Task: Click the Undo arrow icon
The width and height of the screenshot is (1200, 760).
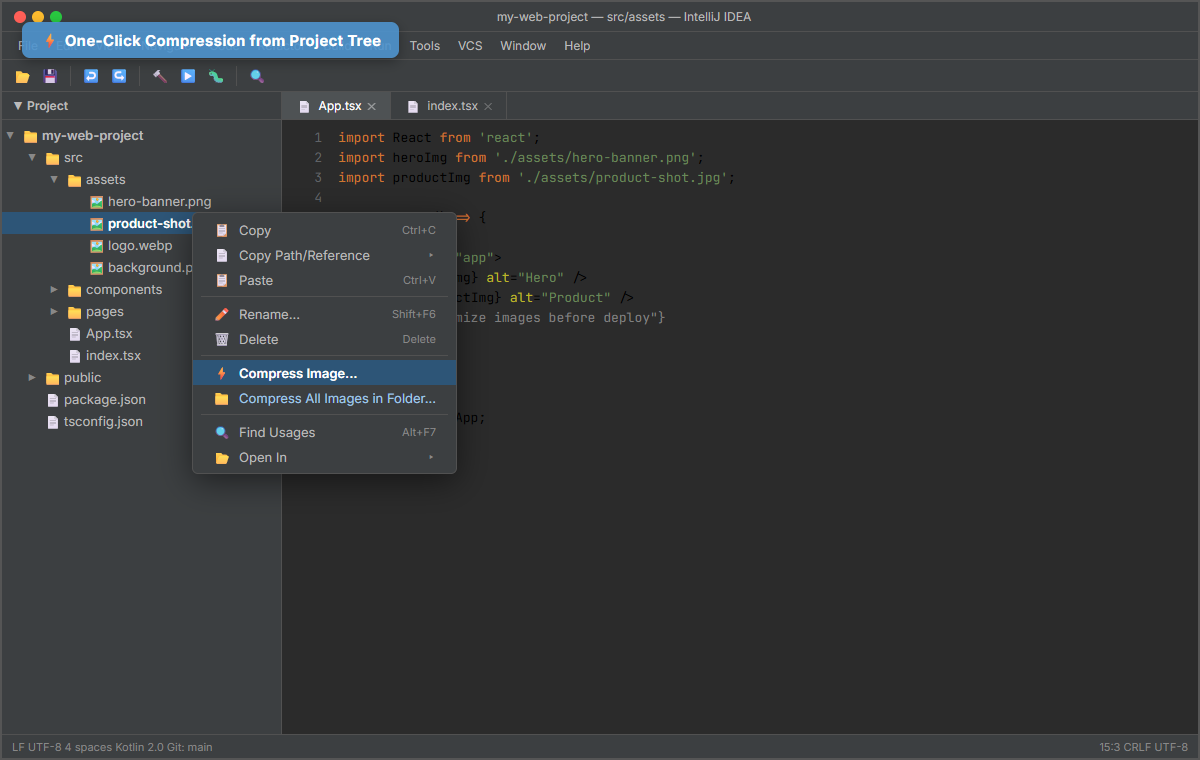Action: pyautogui.click(x=90, y=76)
